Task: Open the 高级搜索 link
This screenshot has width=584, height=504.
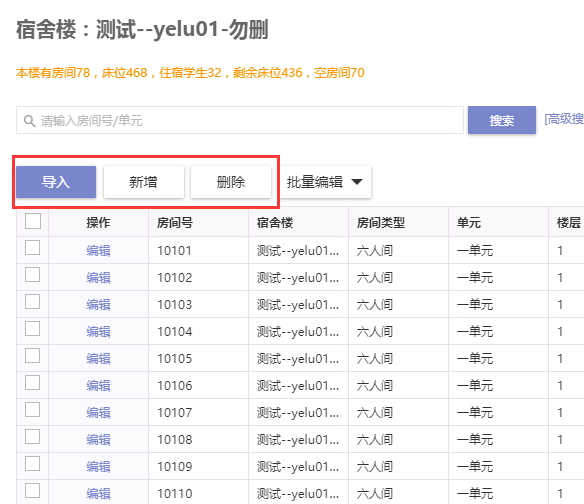Action: click(564, 119)
